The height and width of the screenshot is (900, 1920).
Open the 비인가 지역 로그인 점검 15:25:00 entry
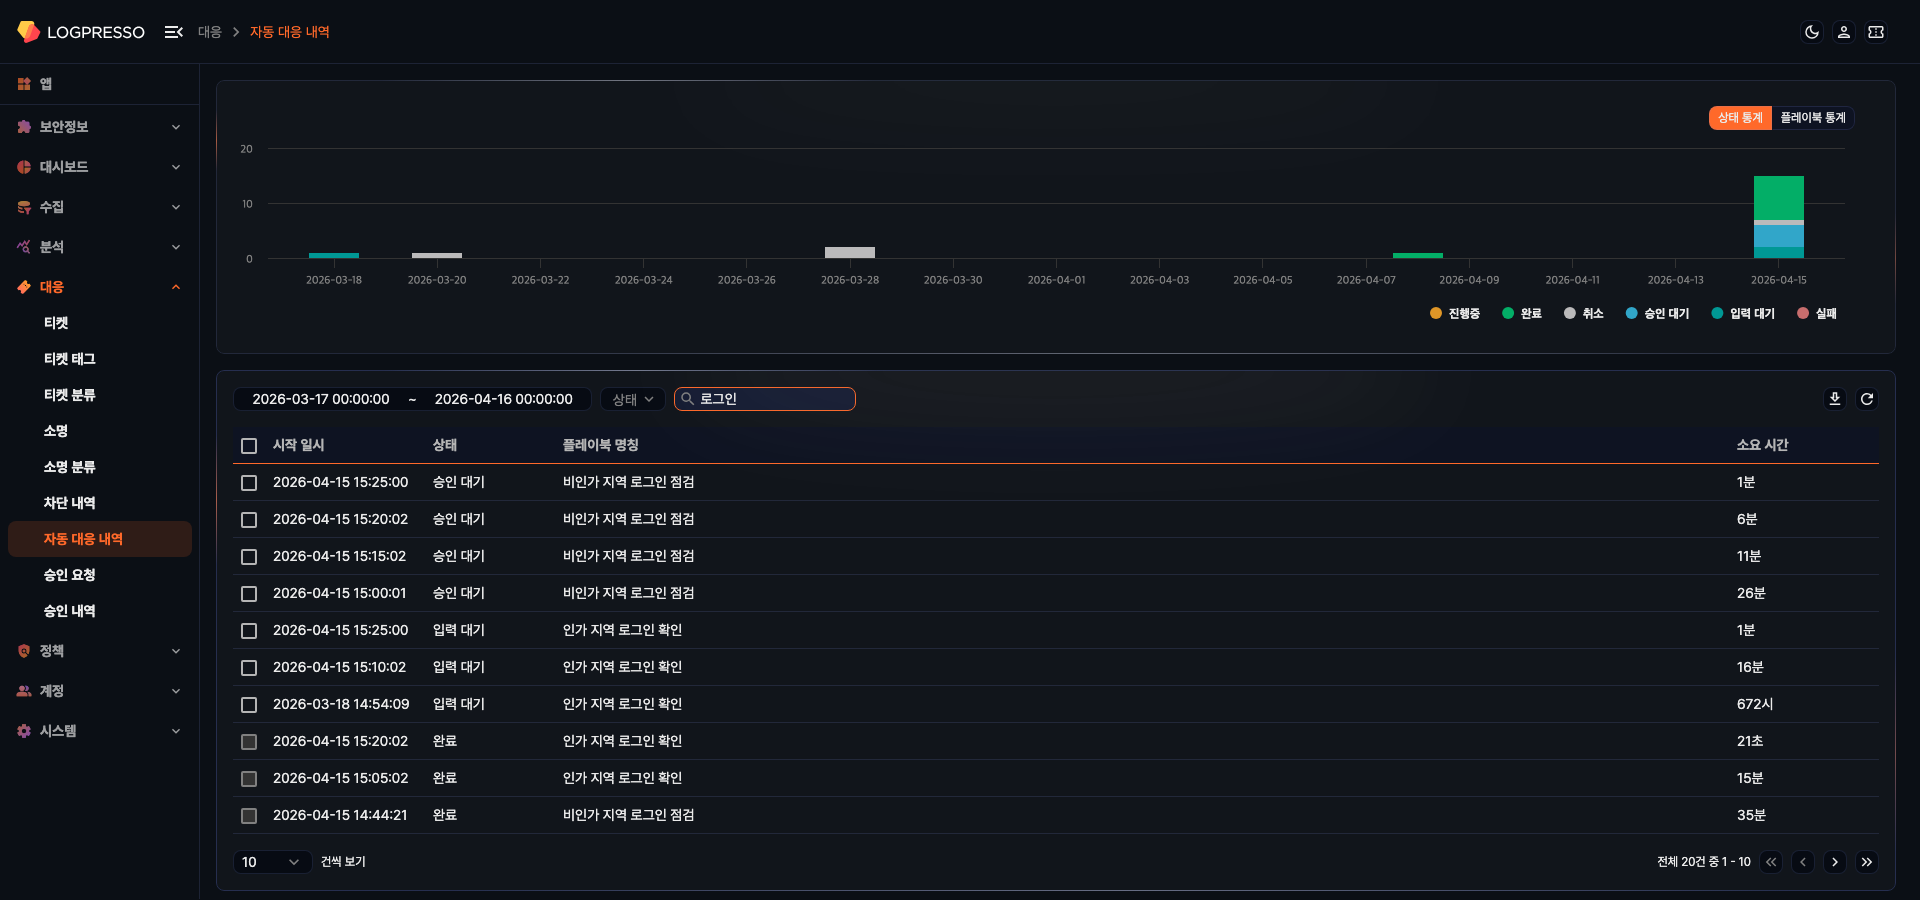point(628,482)
